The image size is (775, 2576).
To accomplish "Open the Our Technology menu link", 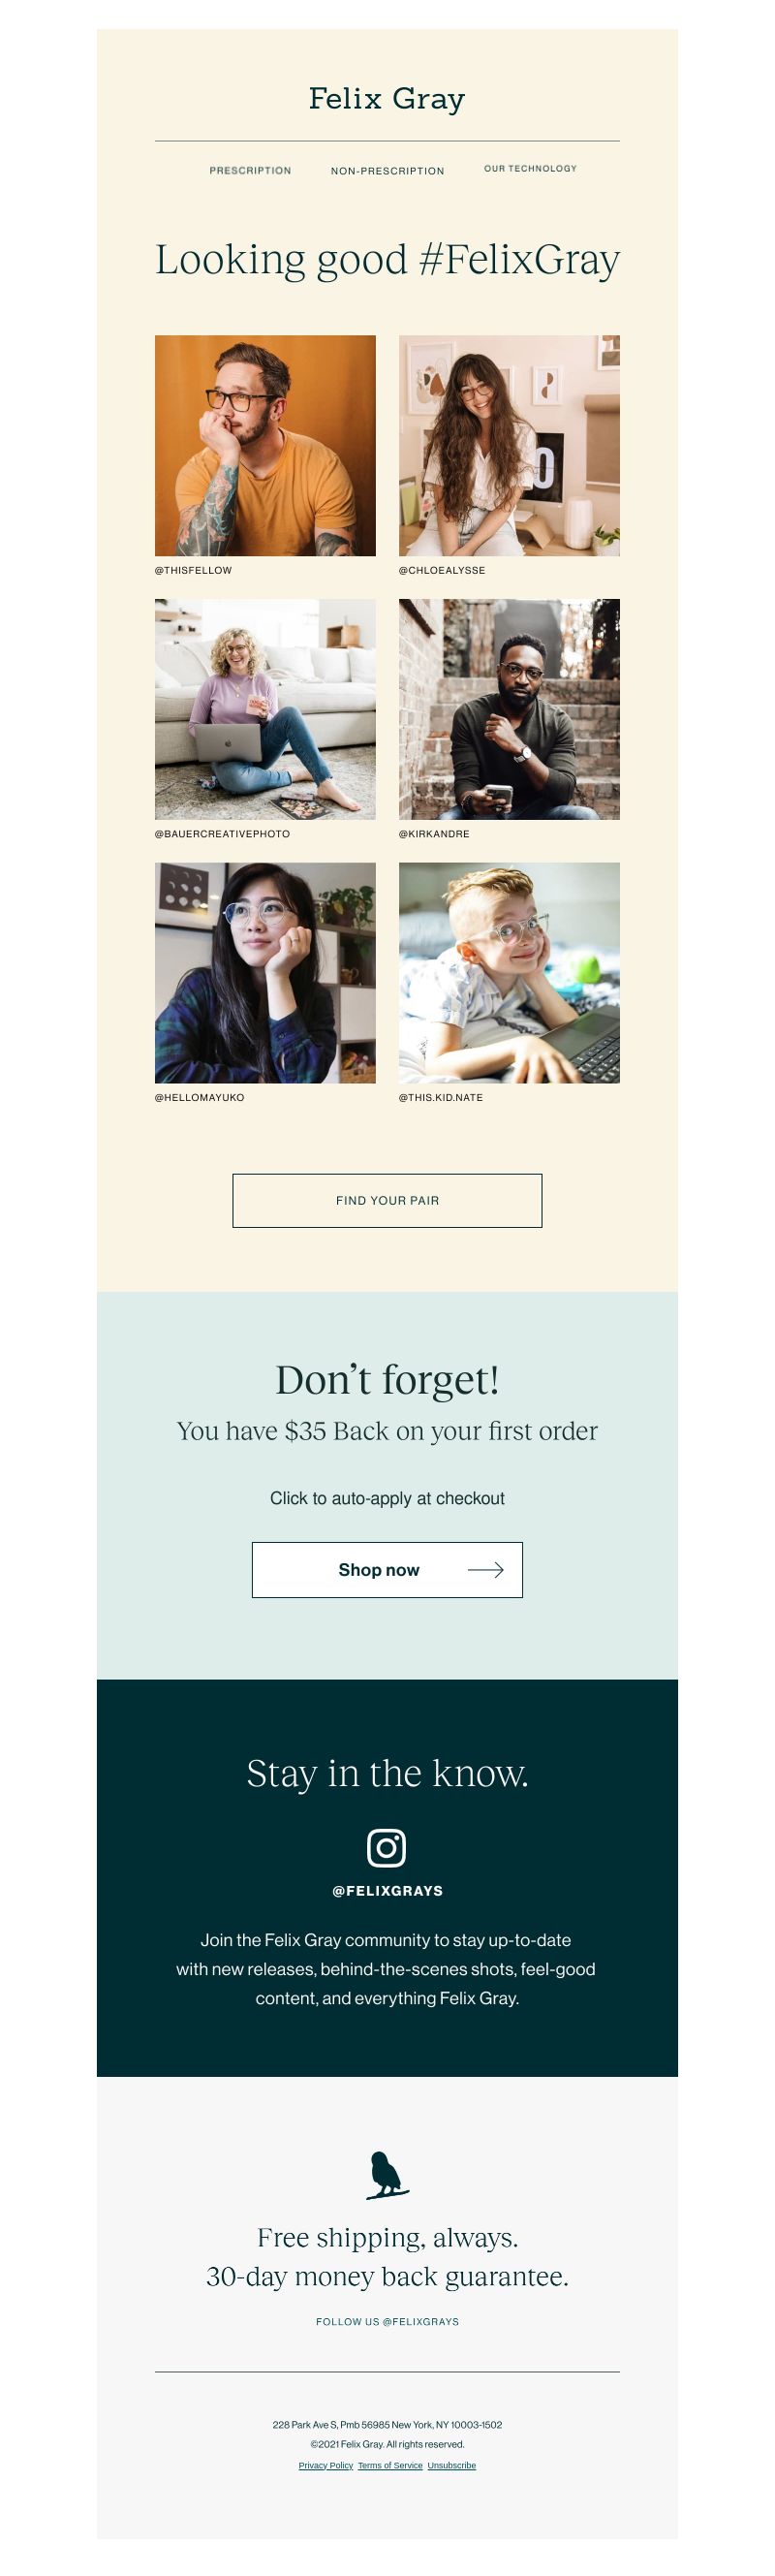I will (530, 168).
